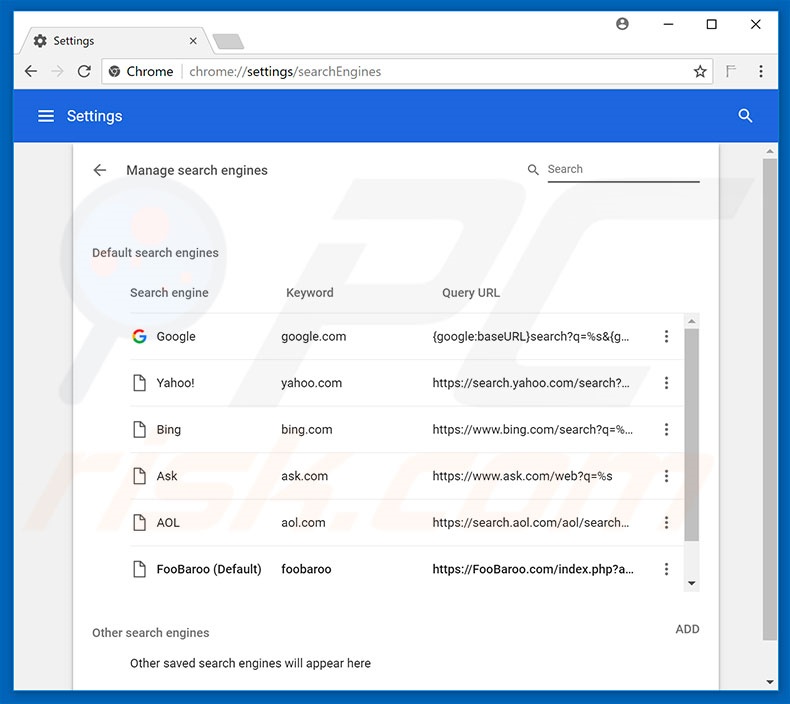Click the list scrollbar up arrow
This screenshot has height=704, width=790.
(x=692, y=321)
